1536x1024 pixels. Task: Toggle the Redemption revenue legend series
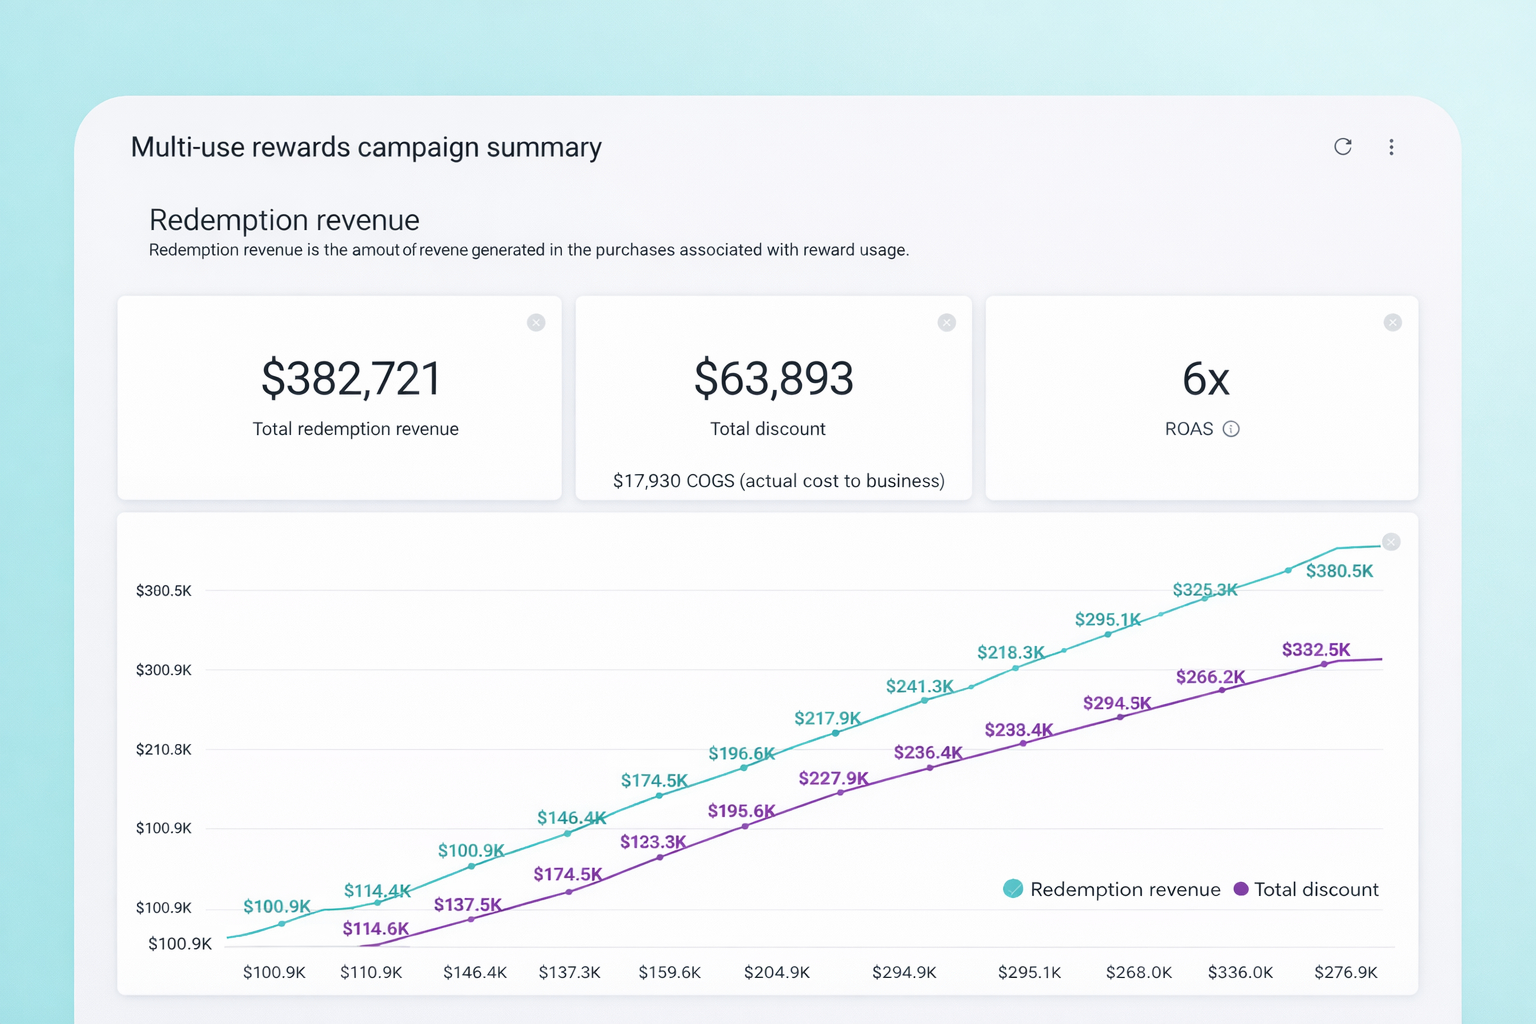click(1112, 889)
